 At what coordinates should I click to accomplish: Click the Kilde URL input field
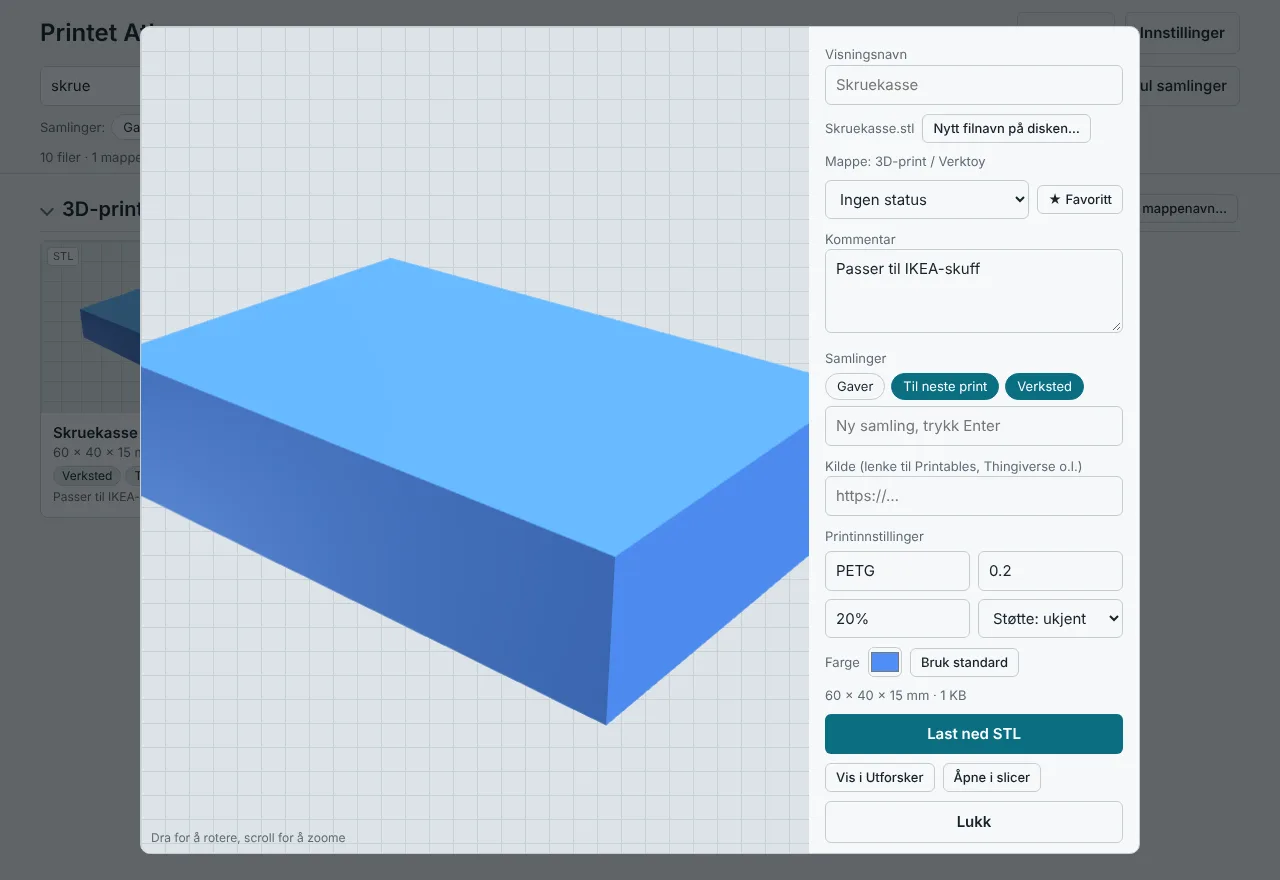(x=974, y=496)
